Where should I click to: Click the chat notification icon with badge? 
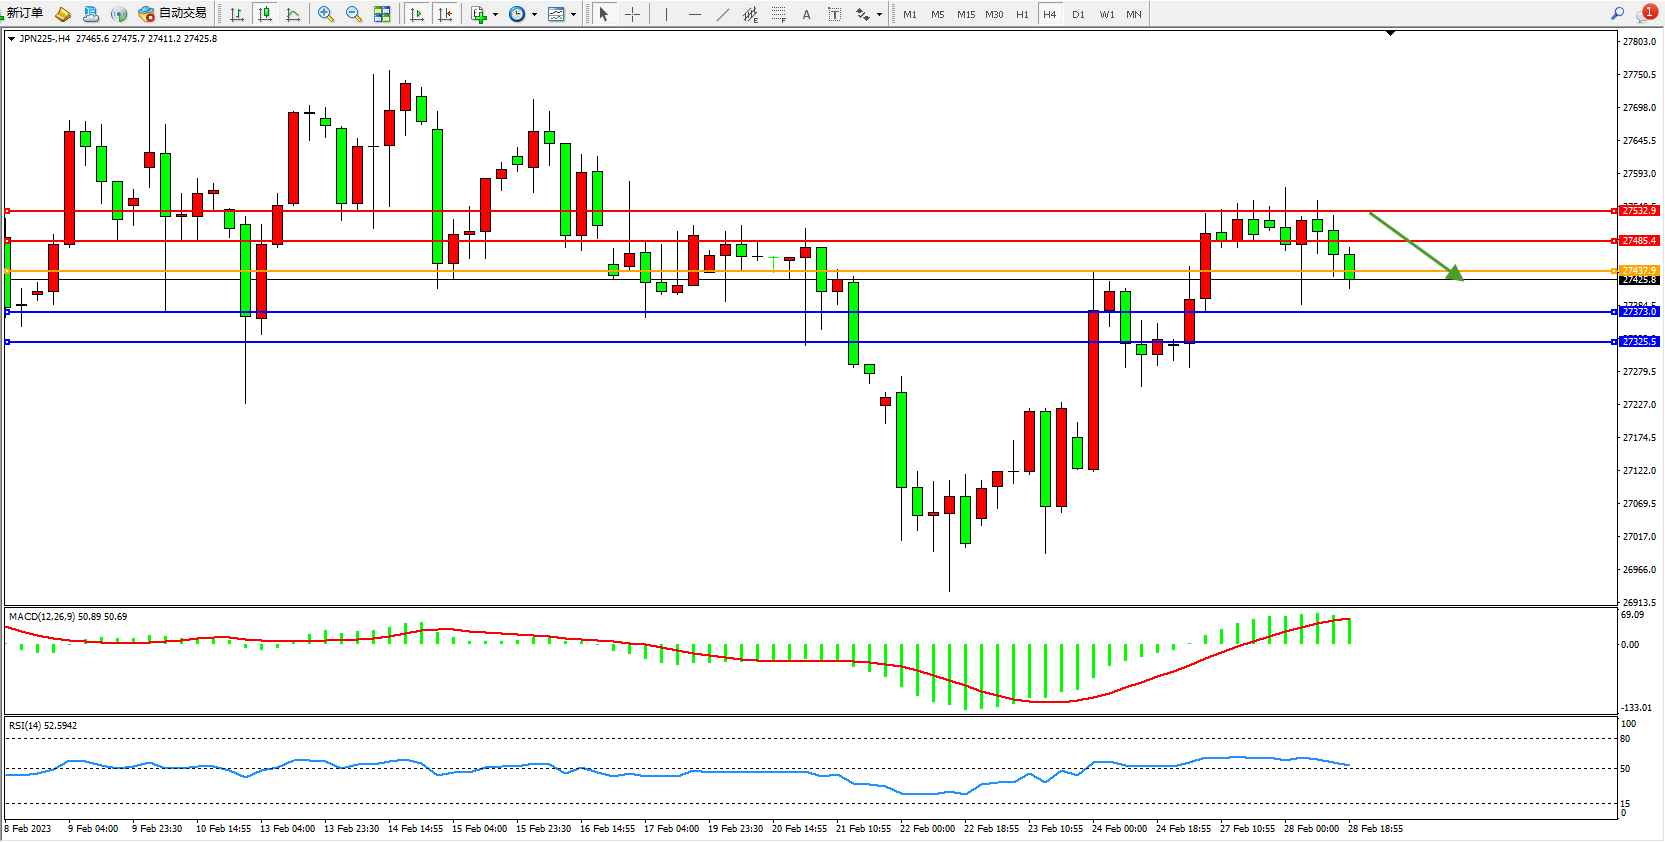[1645, 14]
